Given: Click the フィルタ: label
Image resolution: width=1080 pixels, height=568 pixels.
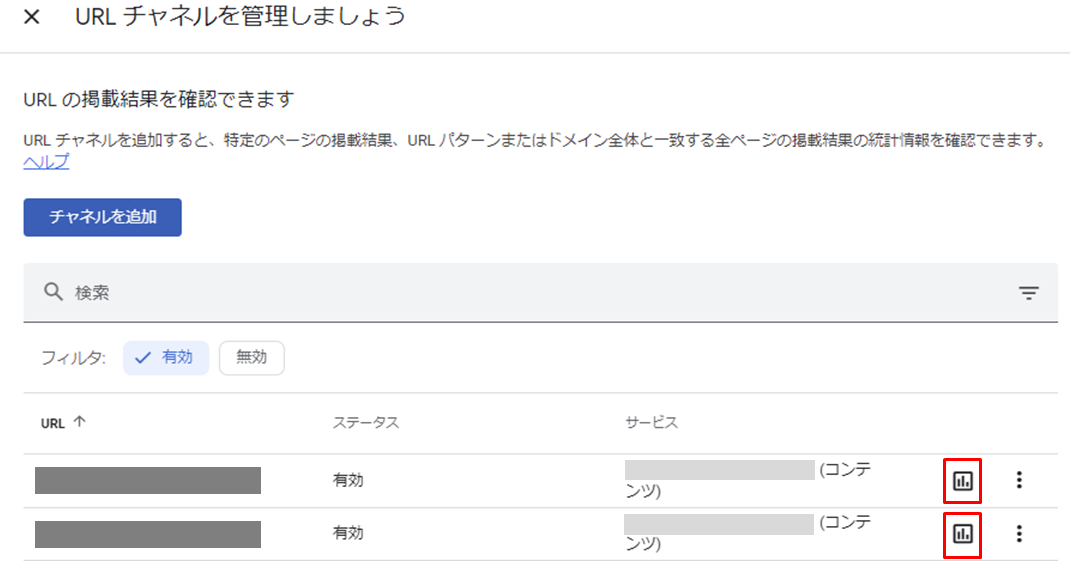Looking at the screenshot, I should click(x=73, y=358).
